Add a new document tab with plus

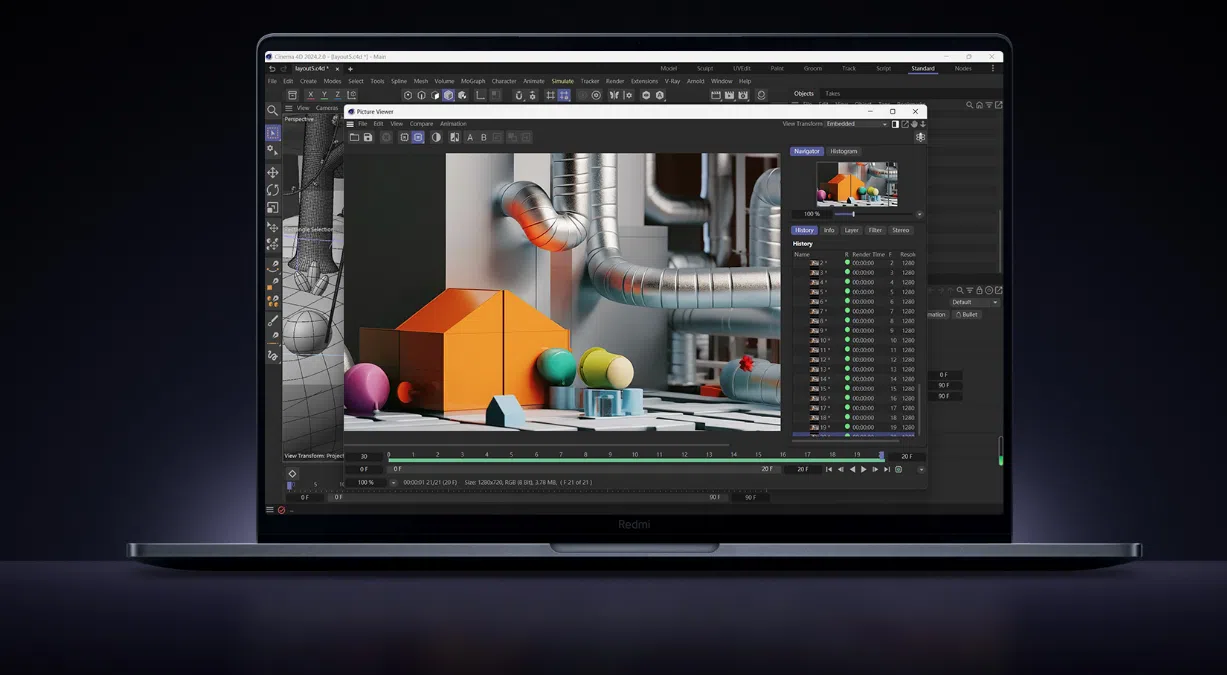pyautogui.click(x=350, y=69)
